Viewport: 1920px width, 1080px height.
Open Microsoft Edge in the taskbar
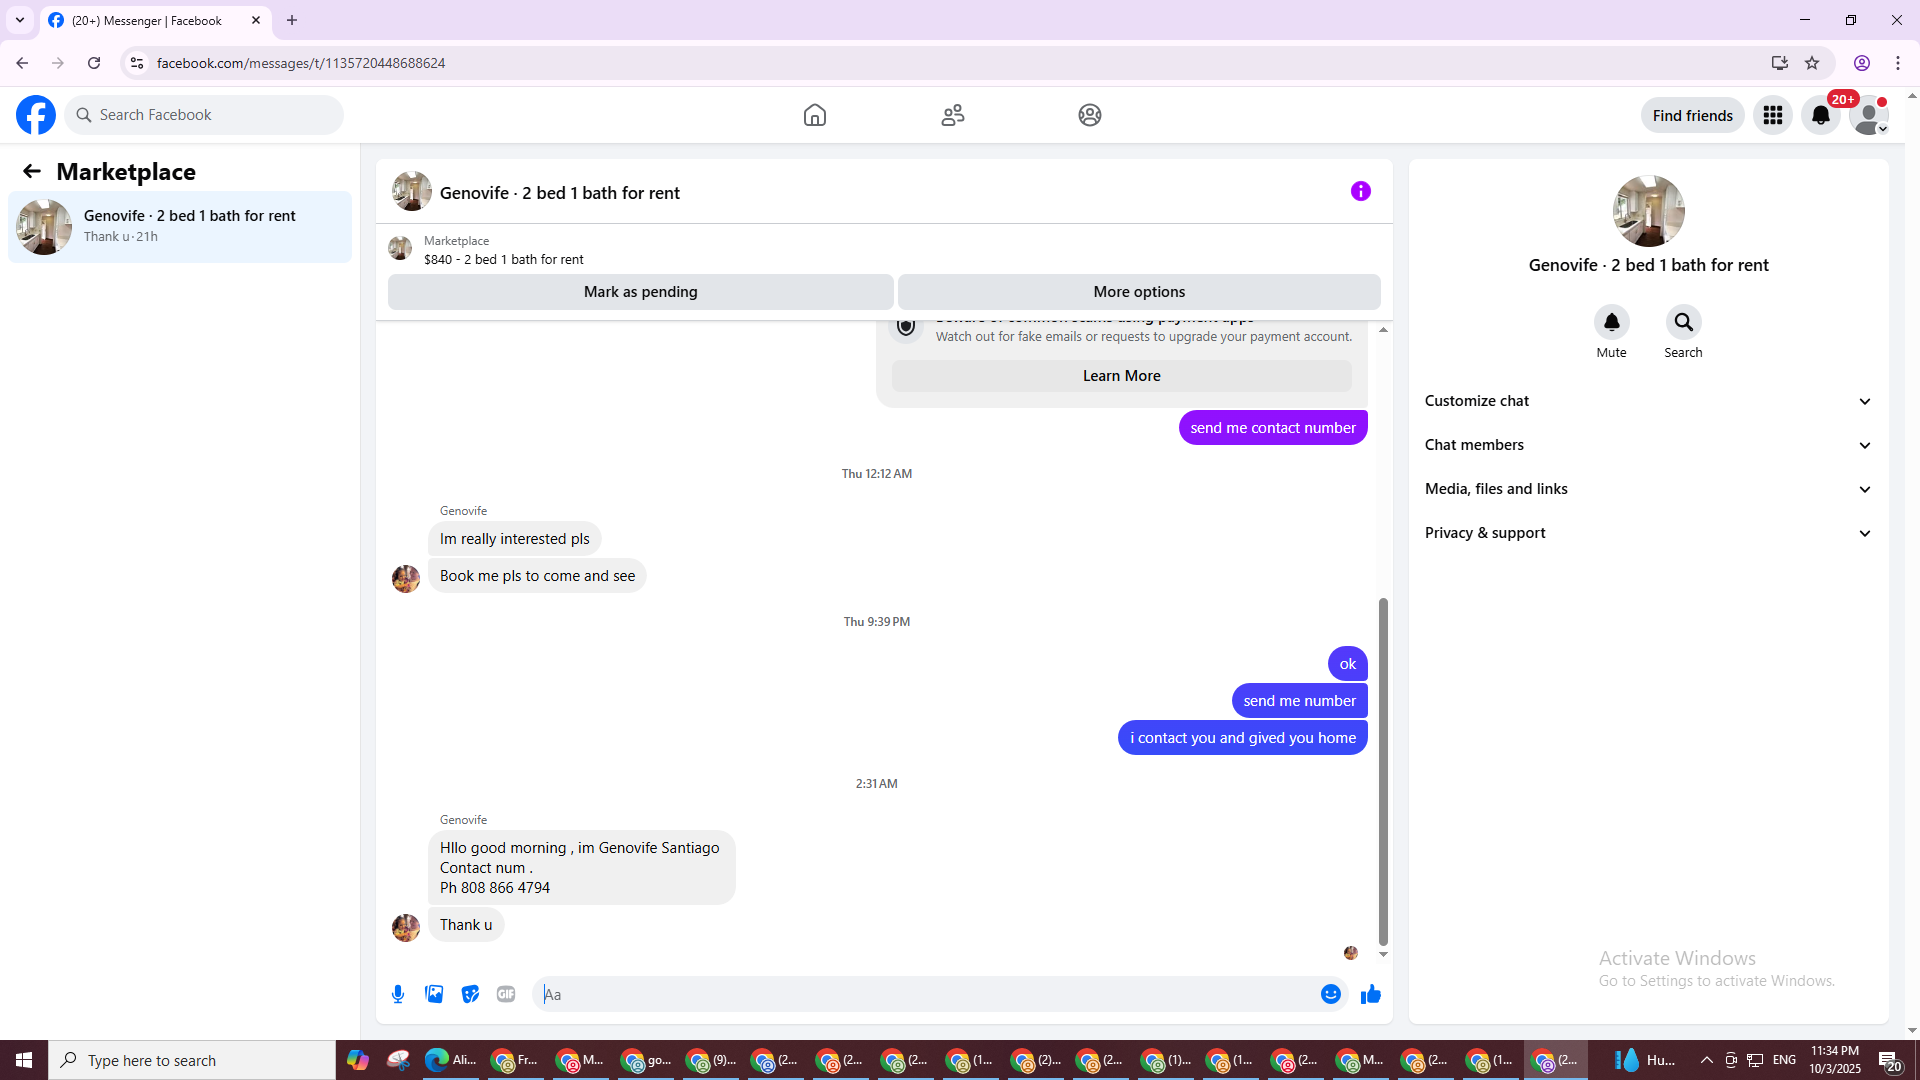click(x=450, y=1060)
